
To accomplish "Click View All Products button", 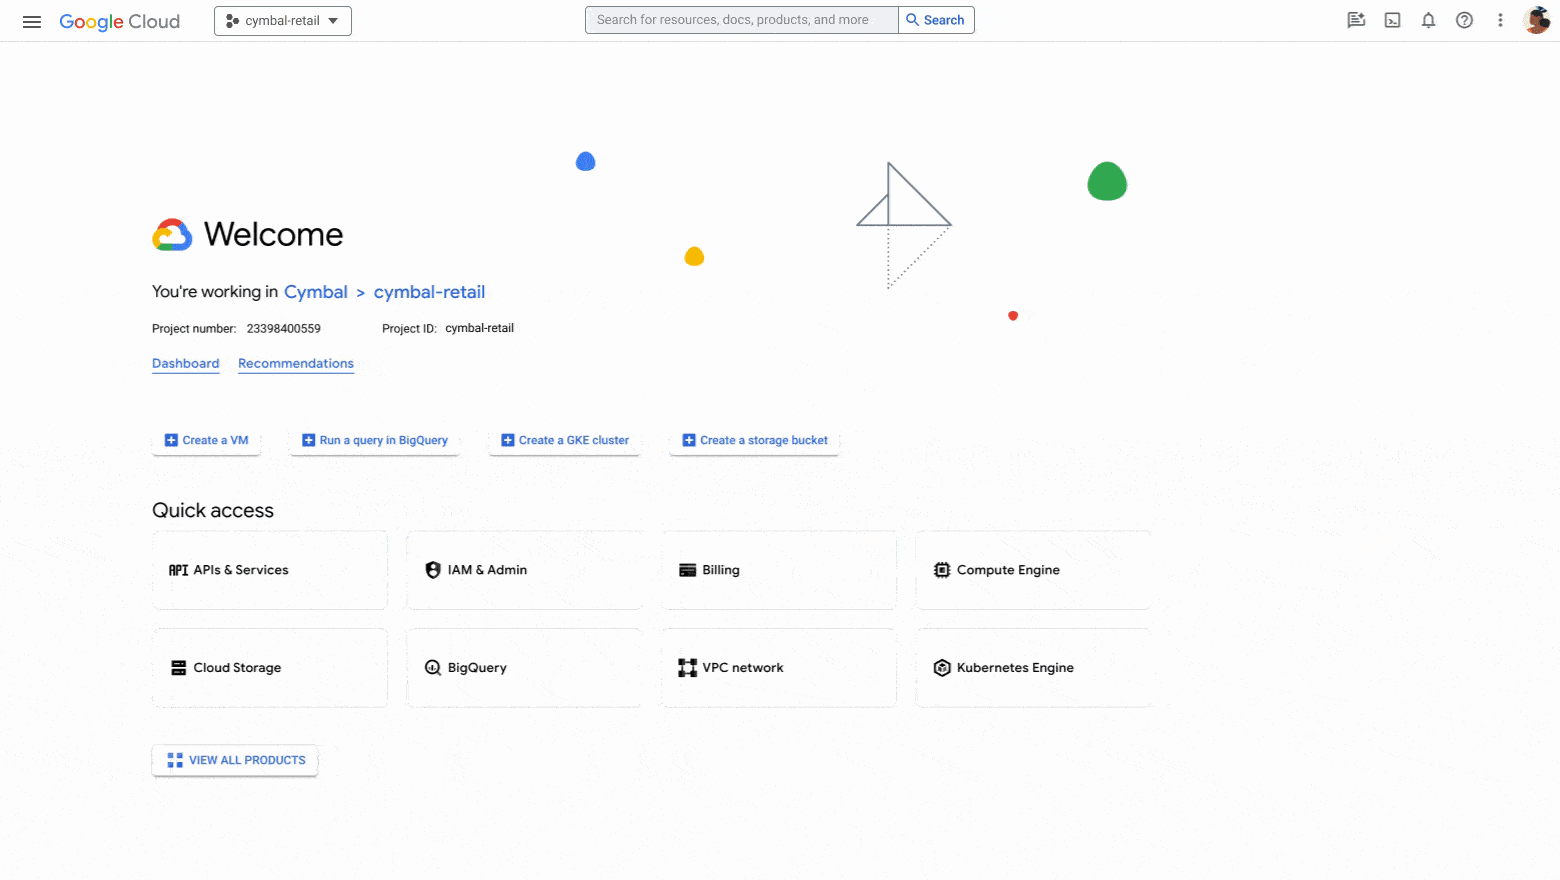I will tap(235, 760).
